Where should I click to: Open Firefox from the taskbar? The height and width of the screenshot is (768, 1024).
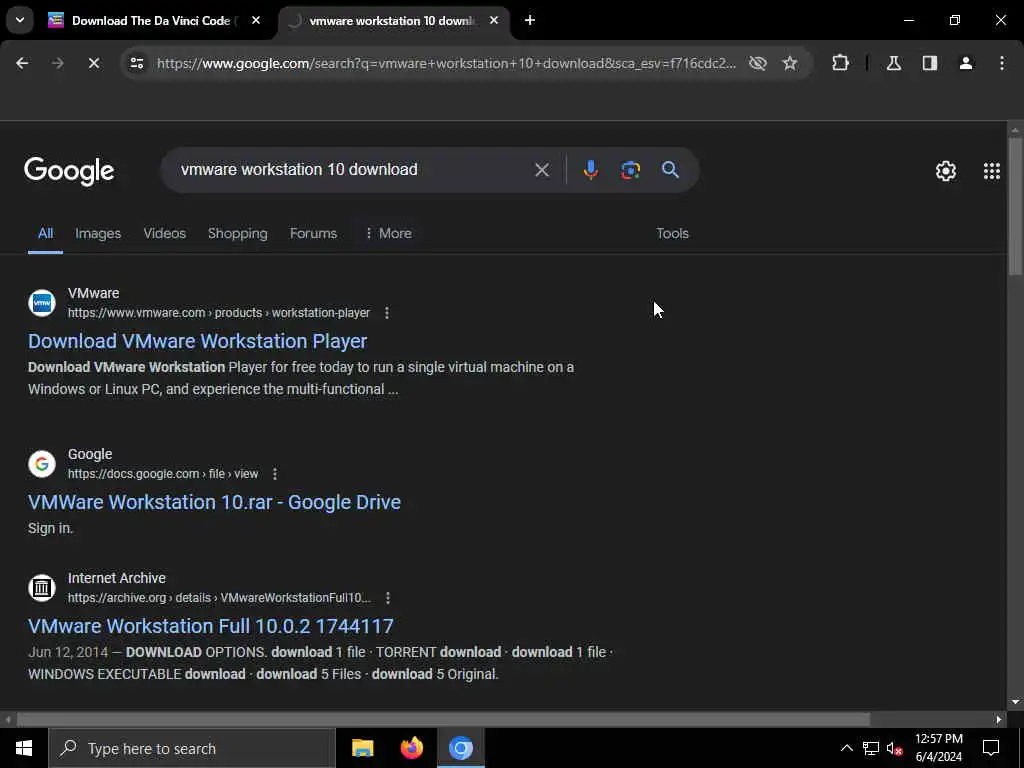(411, 748)
